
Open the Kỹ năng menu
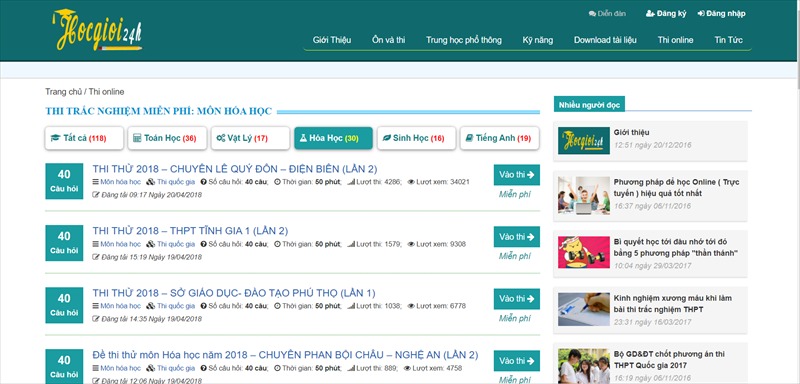click(537, 40)
